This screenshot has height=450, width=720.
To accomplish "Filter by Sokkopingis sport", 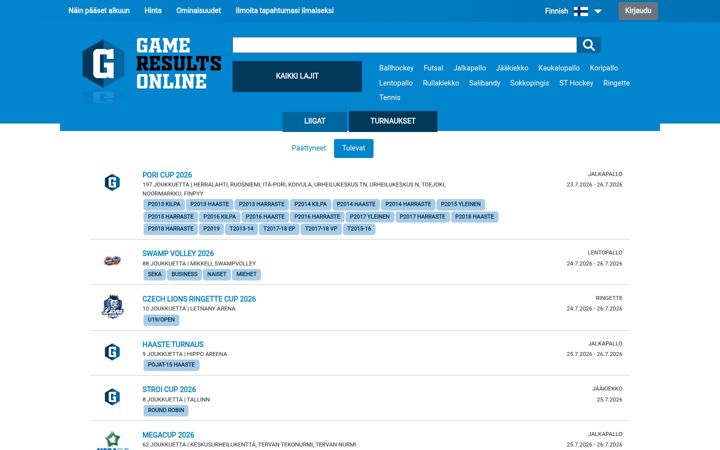I will tap(529, 83).
